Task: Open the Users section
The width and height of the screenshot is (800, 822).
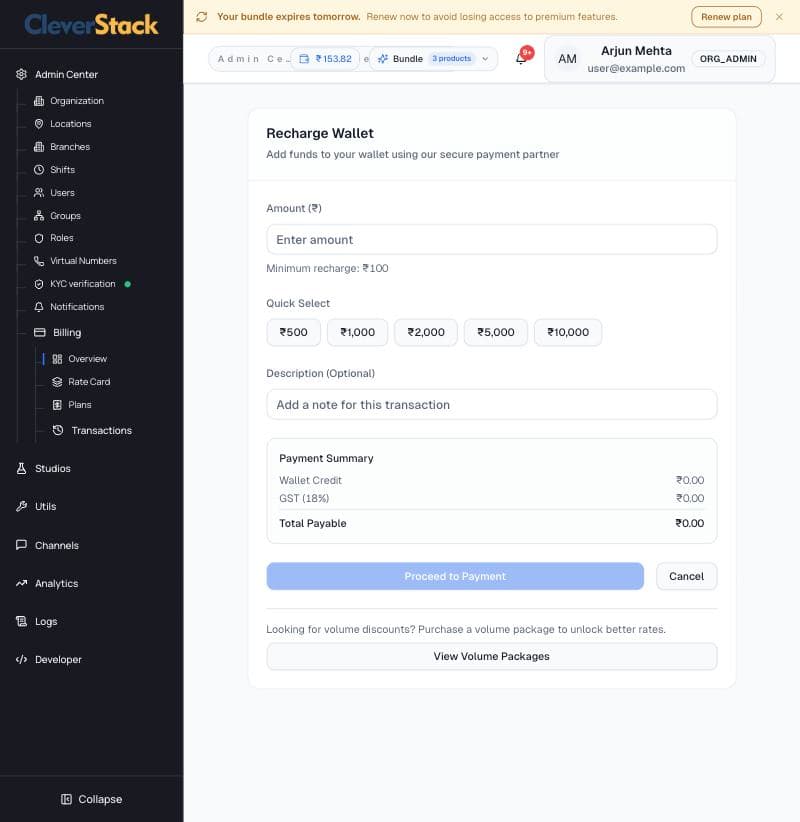Action: coord(62,193)
